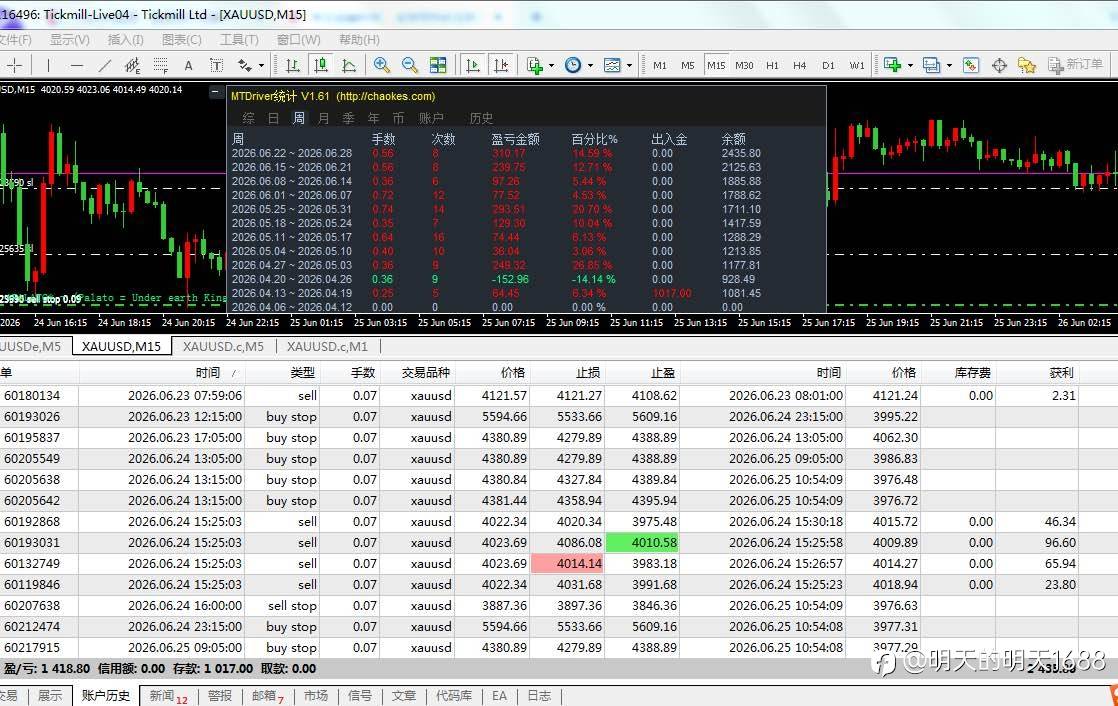
Task: Open the 插入(I) menu
Action: click(x=125, y=40)
